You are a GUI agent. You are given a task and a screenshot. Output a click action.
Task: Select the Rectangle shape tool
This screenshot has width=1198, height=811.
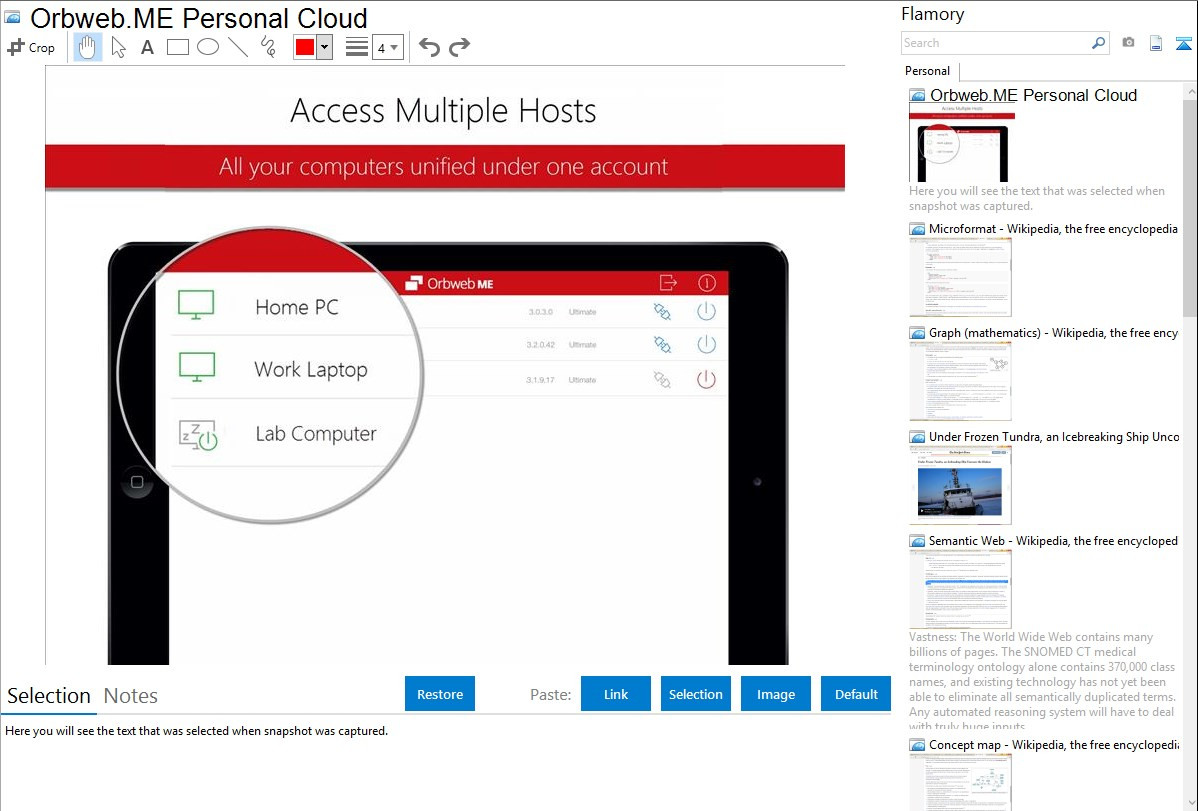[177, 47]
